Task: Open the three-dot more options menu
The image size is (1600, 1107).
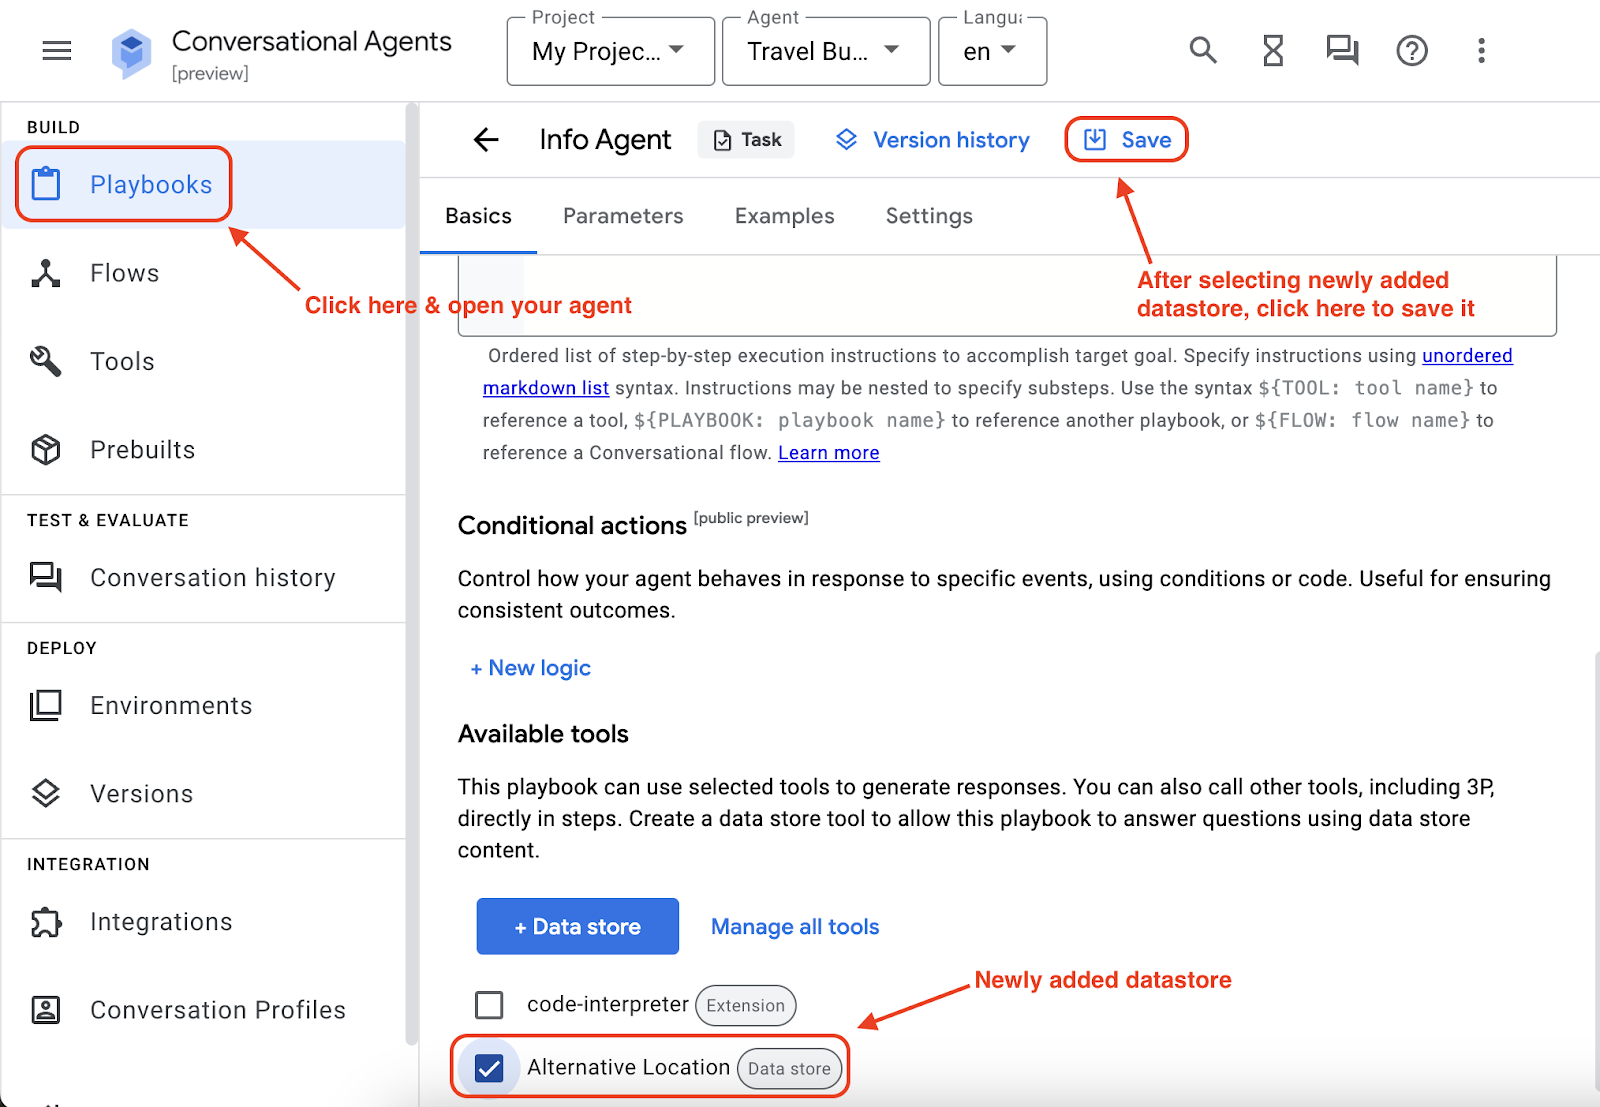Action: pos(1481,50)
